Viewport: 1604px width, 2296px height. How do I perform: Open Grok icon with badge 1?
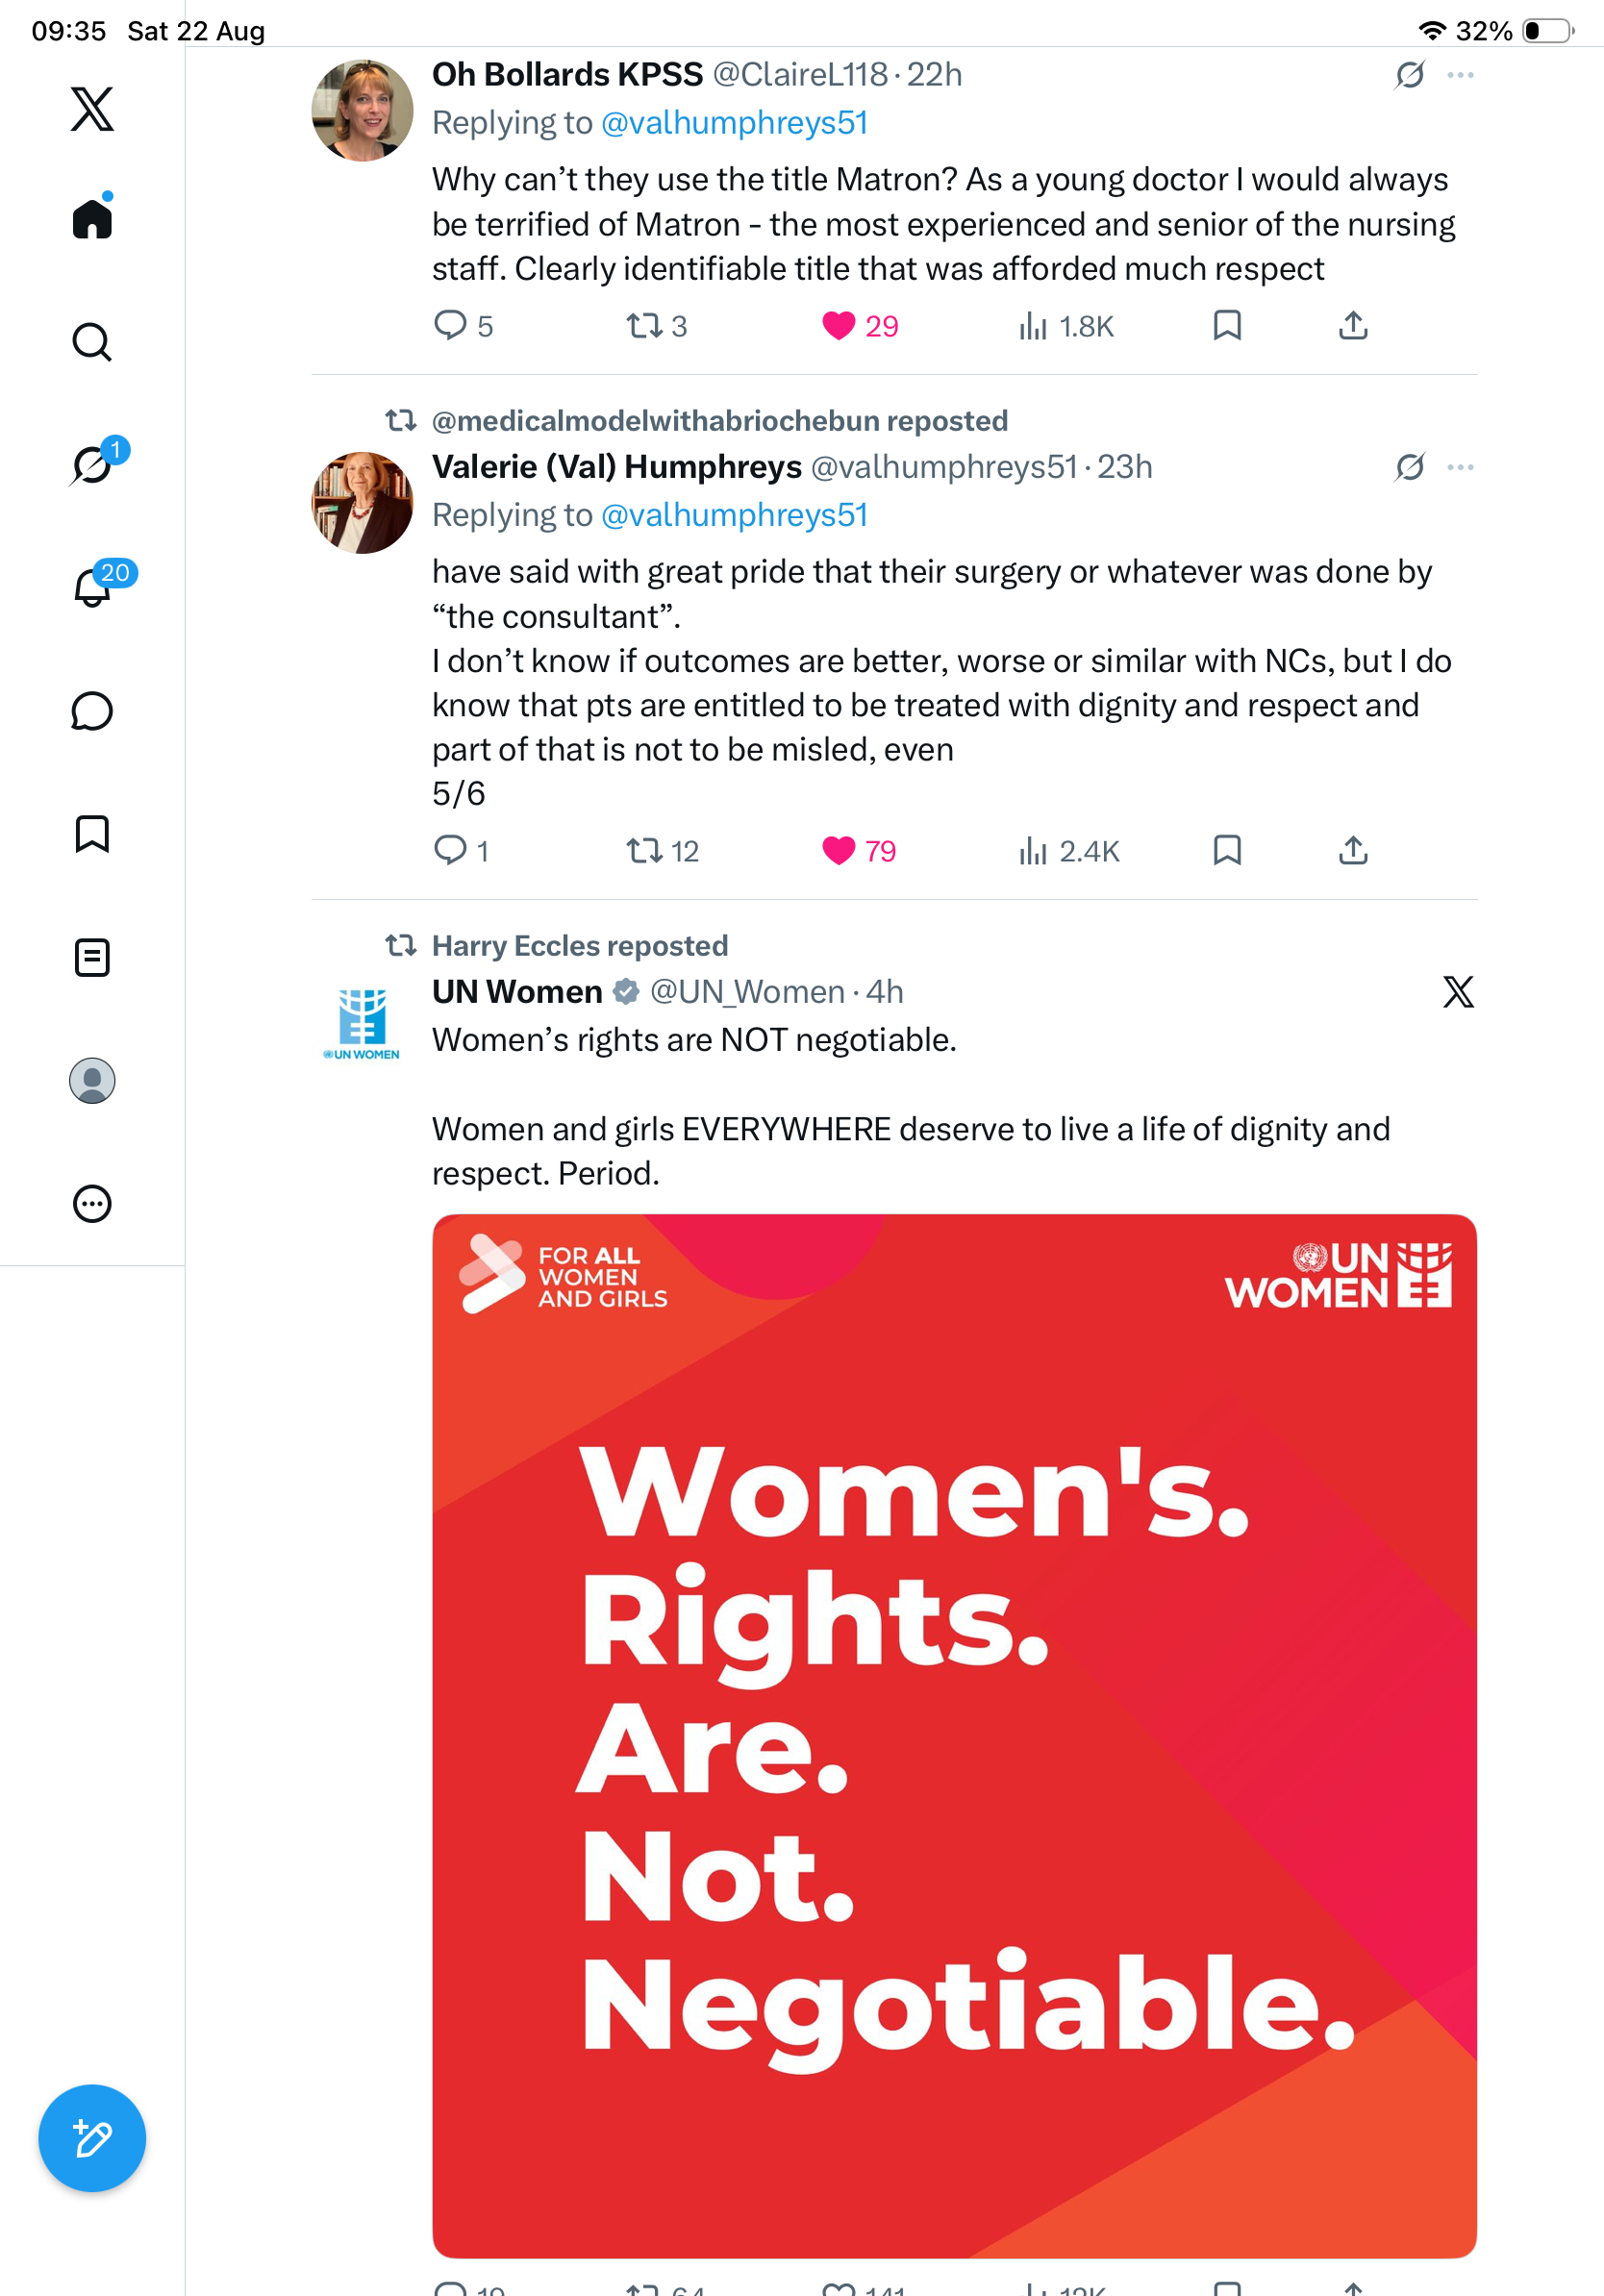[92, 465]
